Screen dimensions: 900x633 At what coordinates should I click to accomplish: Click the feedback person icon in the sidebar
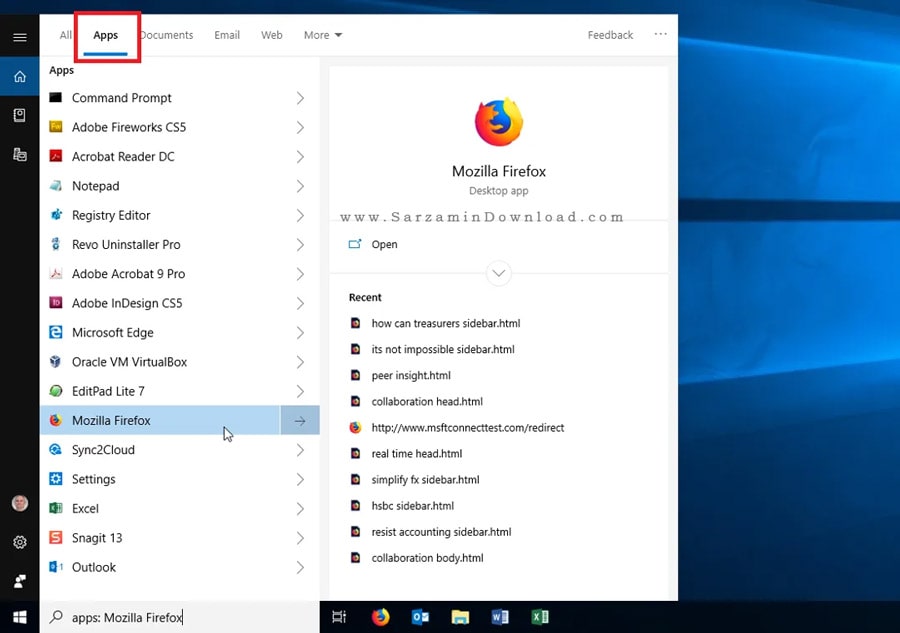[x=20, y=581]
